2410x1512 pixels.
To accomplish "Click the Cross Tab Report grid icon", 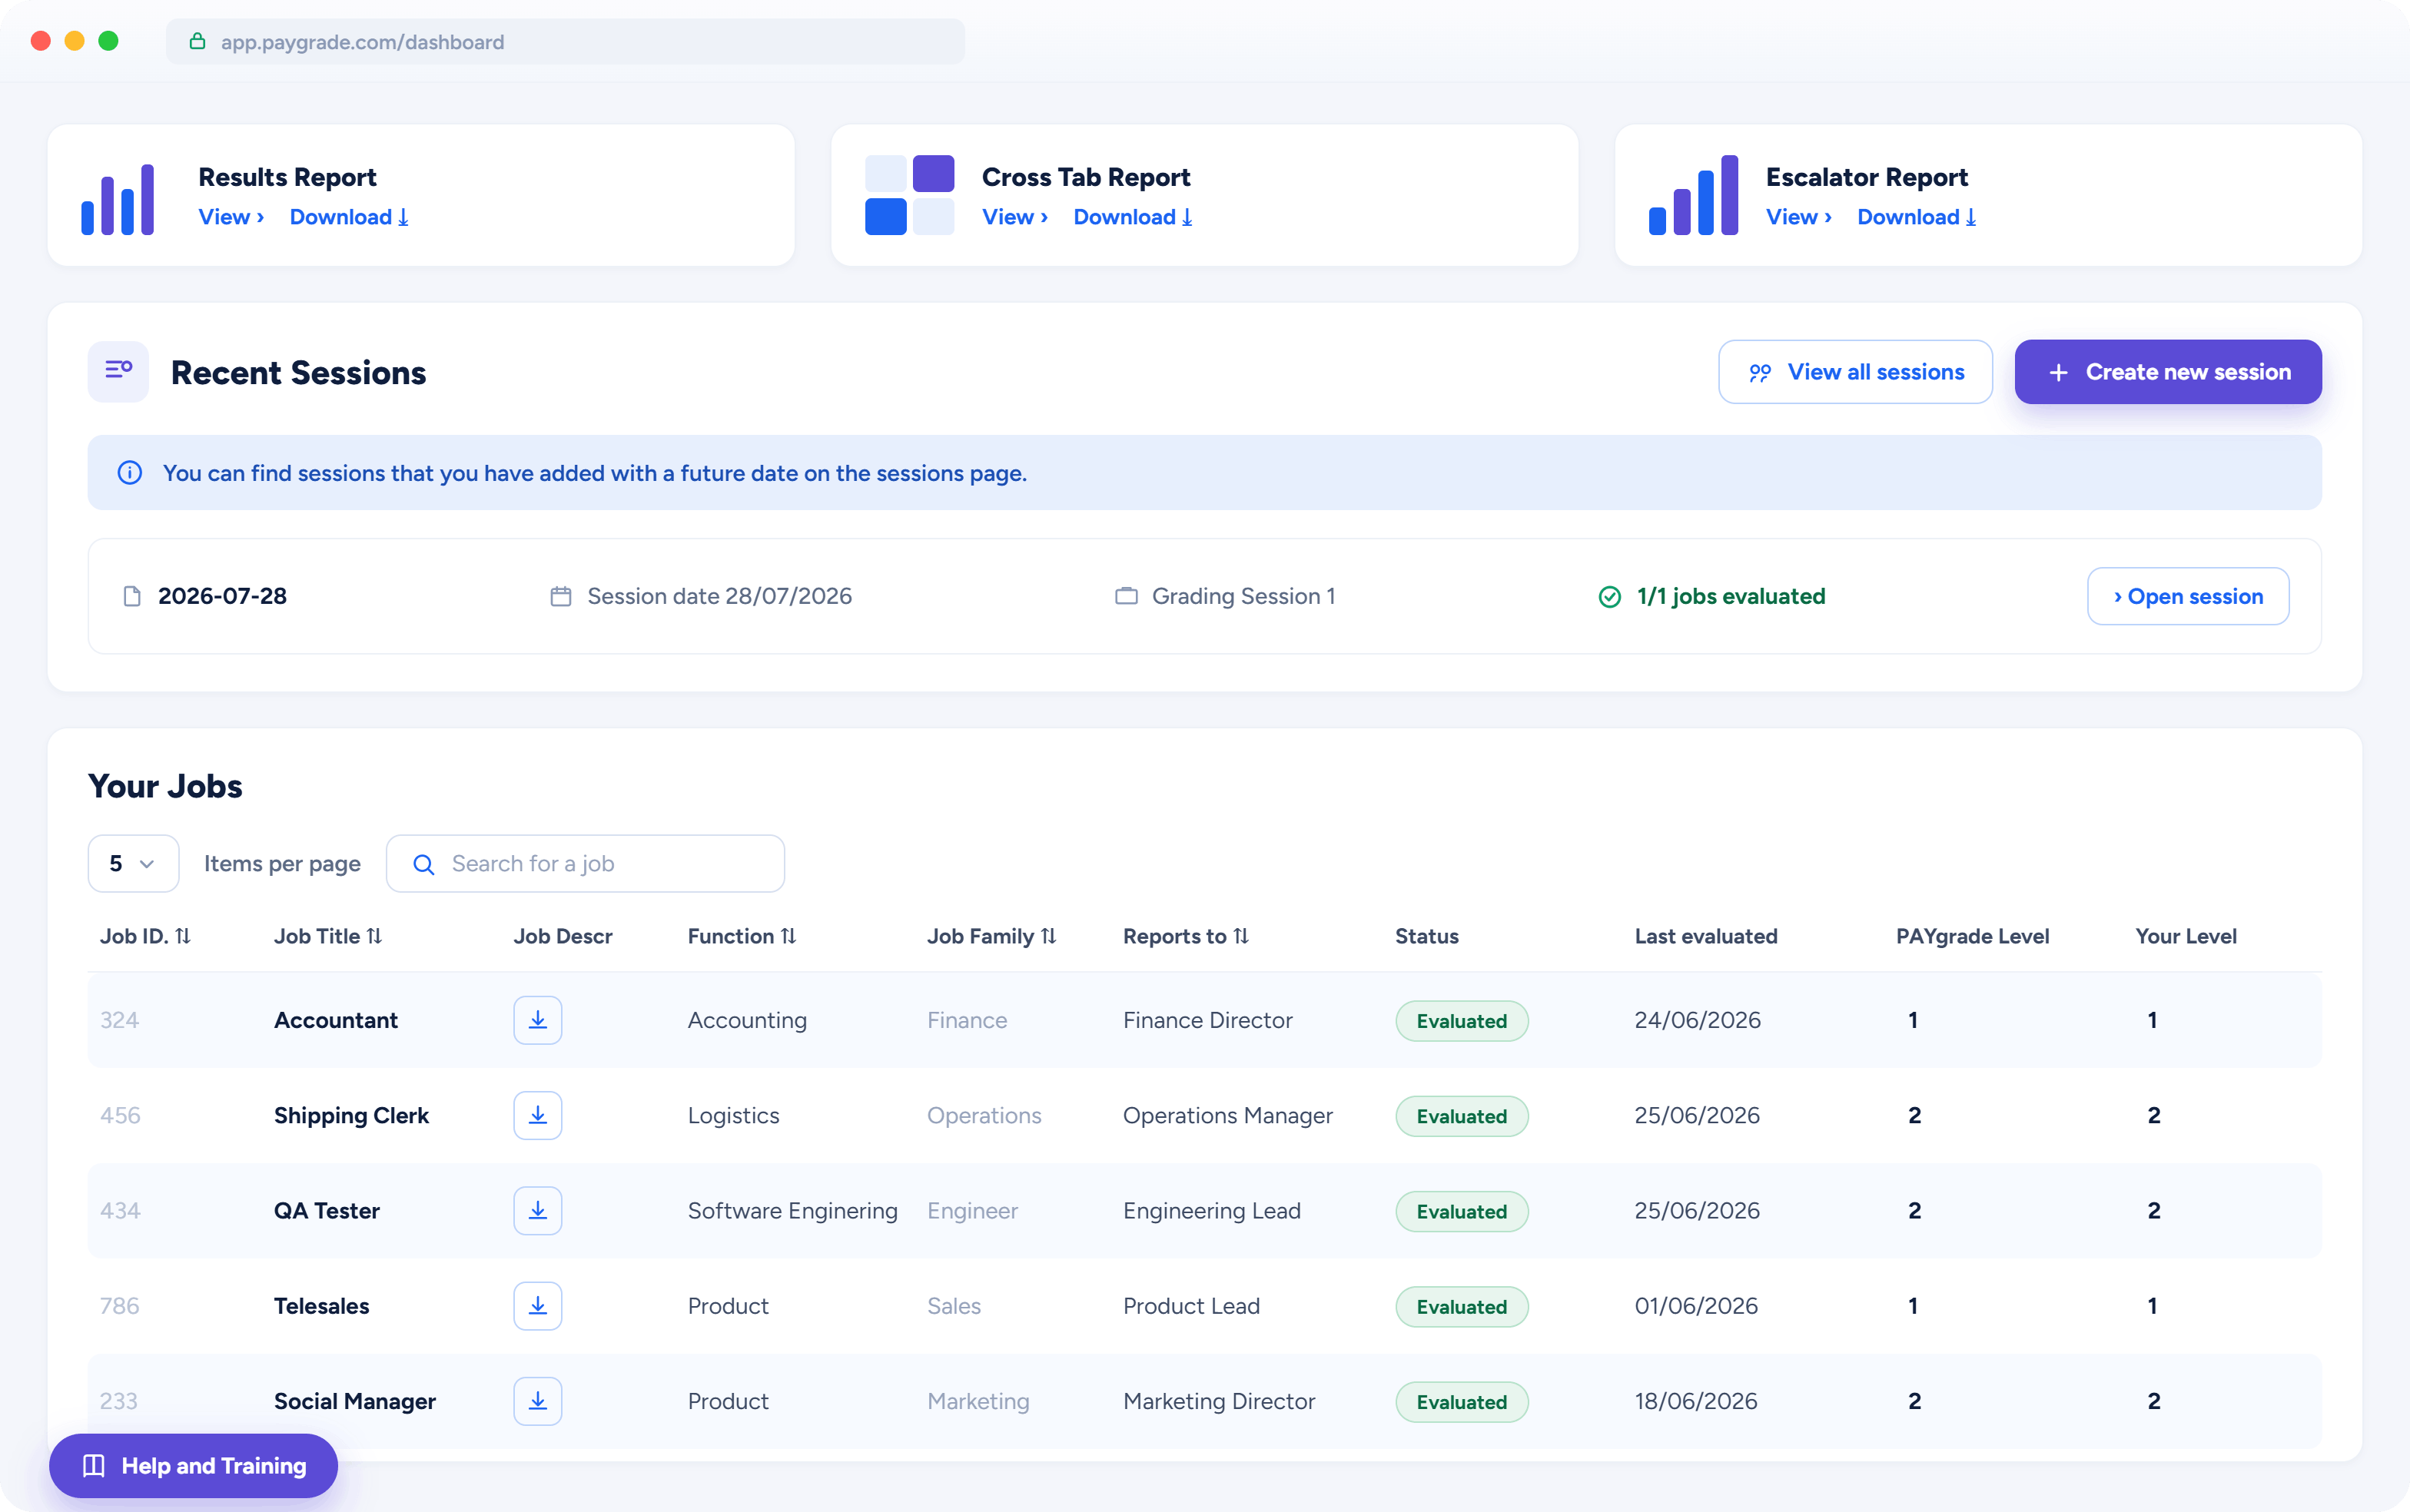I will [x=909, y=195].
